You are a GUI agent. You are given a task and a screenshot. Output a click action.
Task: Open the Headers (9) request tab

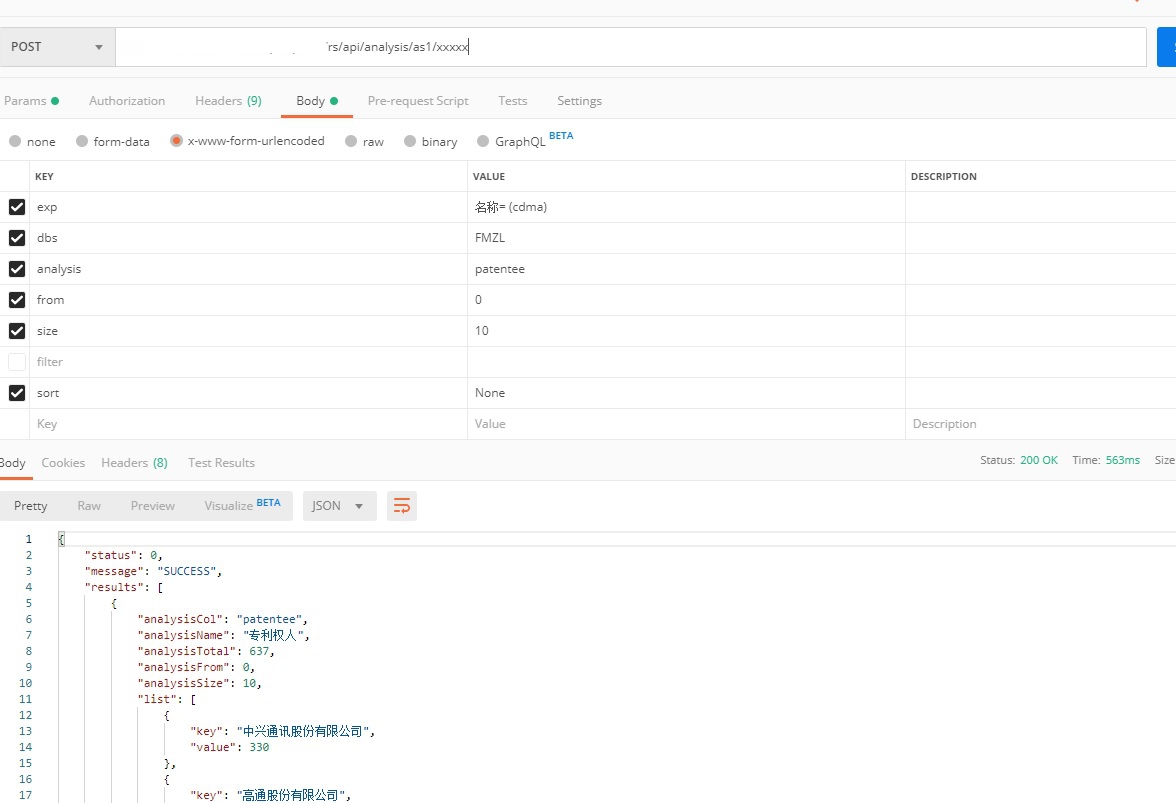coord(228,101)
